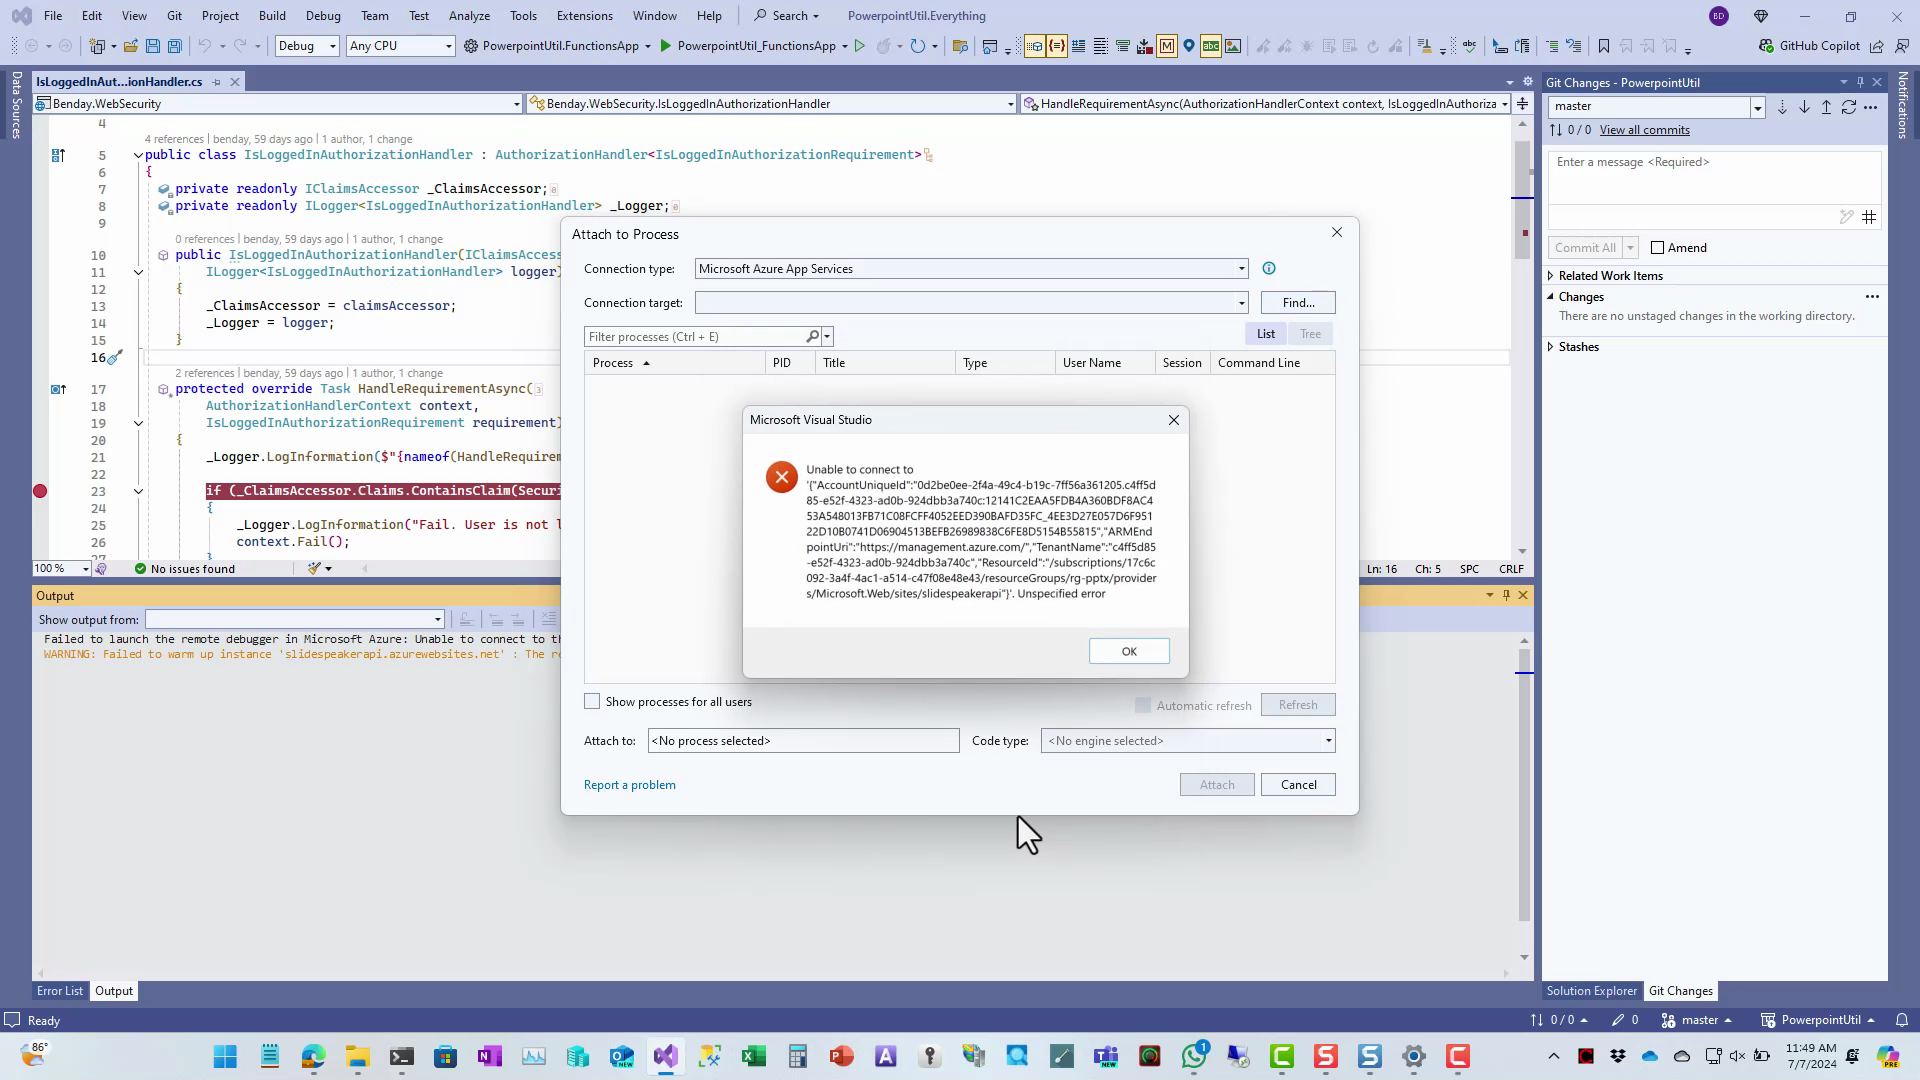Click the Breakpoint indicator on line 23
Image resolution: width=1920 pixels, height=1080 pixels.
click(x=40, y=492)
